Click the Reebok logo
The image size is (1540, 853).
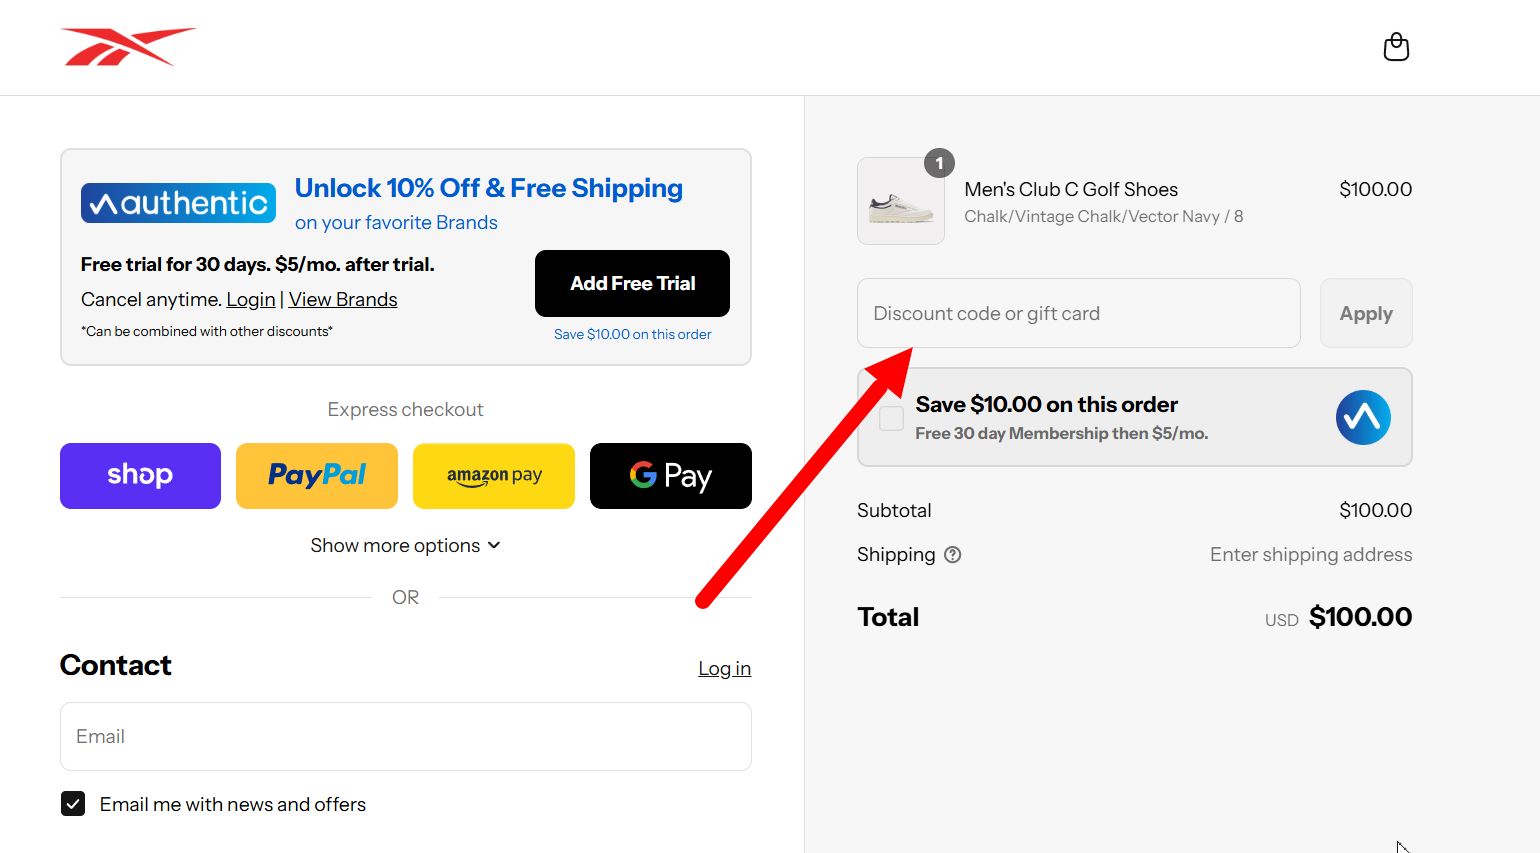point(128,47)
